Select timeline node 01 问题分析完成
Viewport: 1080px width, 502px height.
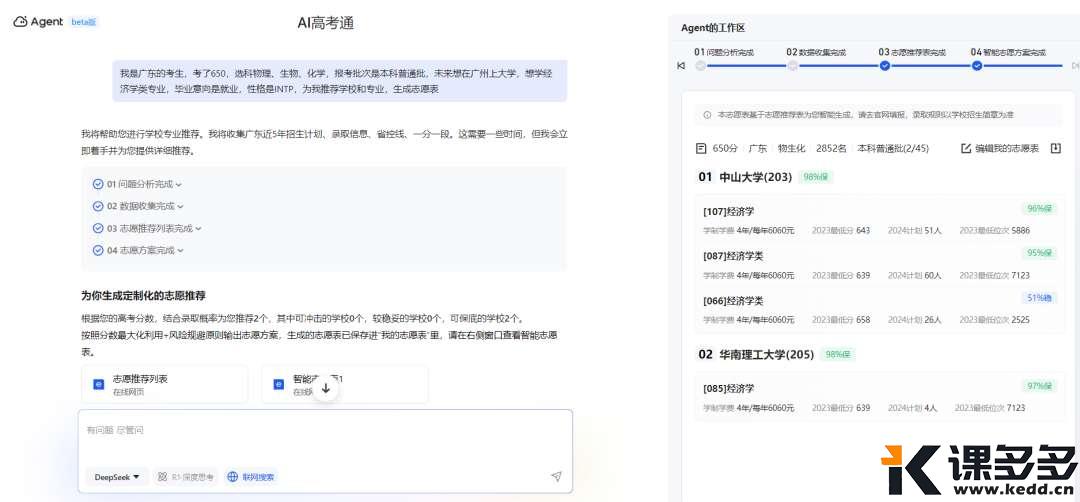pyautogui.click(x=700, y=66)
